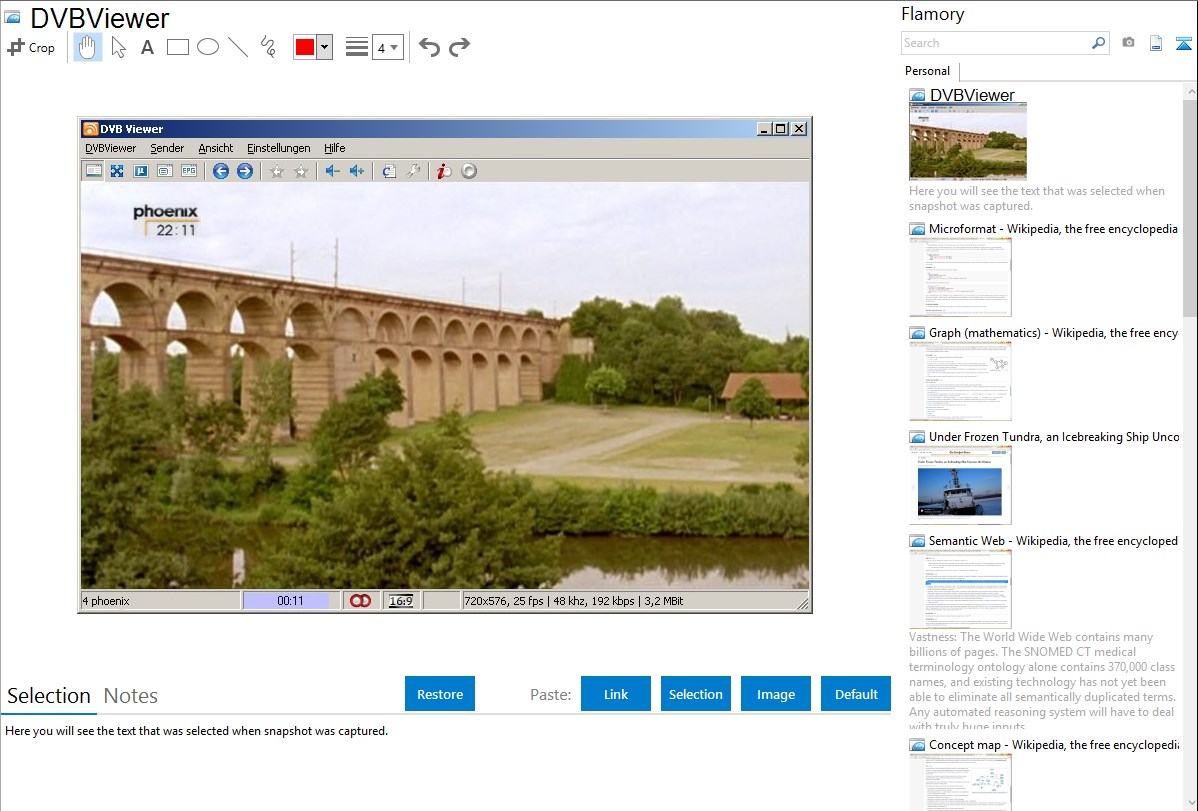Image resolution: width=1198 pixels, height=811 pixels.
Task: Click the sidebar scrollbar down arrow
Action: [x=1191, y=803]
